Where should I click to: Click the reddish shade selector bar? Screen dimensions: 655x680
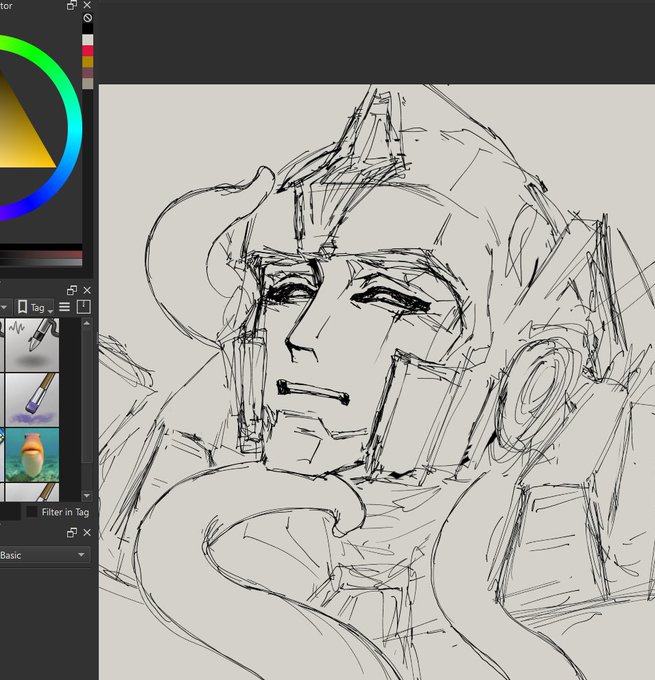pyautogui.click(x=41, y=255)
